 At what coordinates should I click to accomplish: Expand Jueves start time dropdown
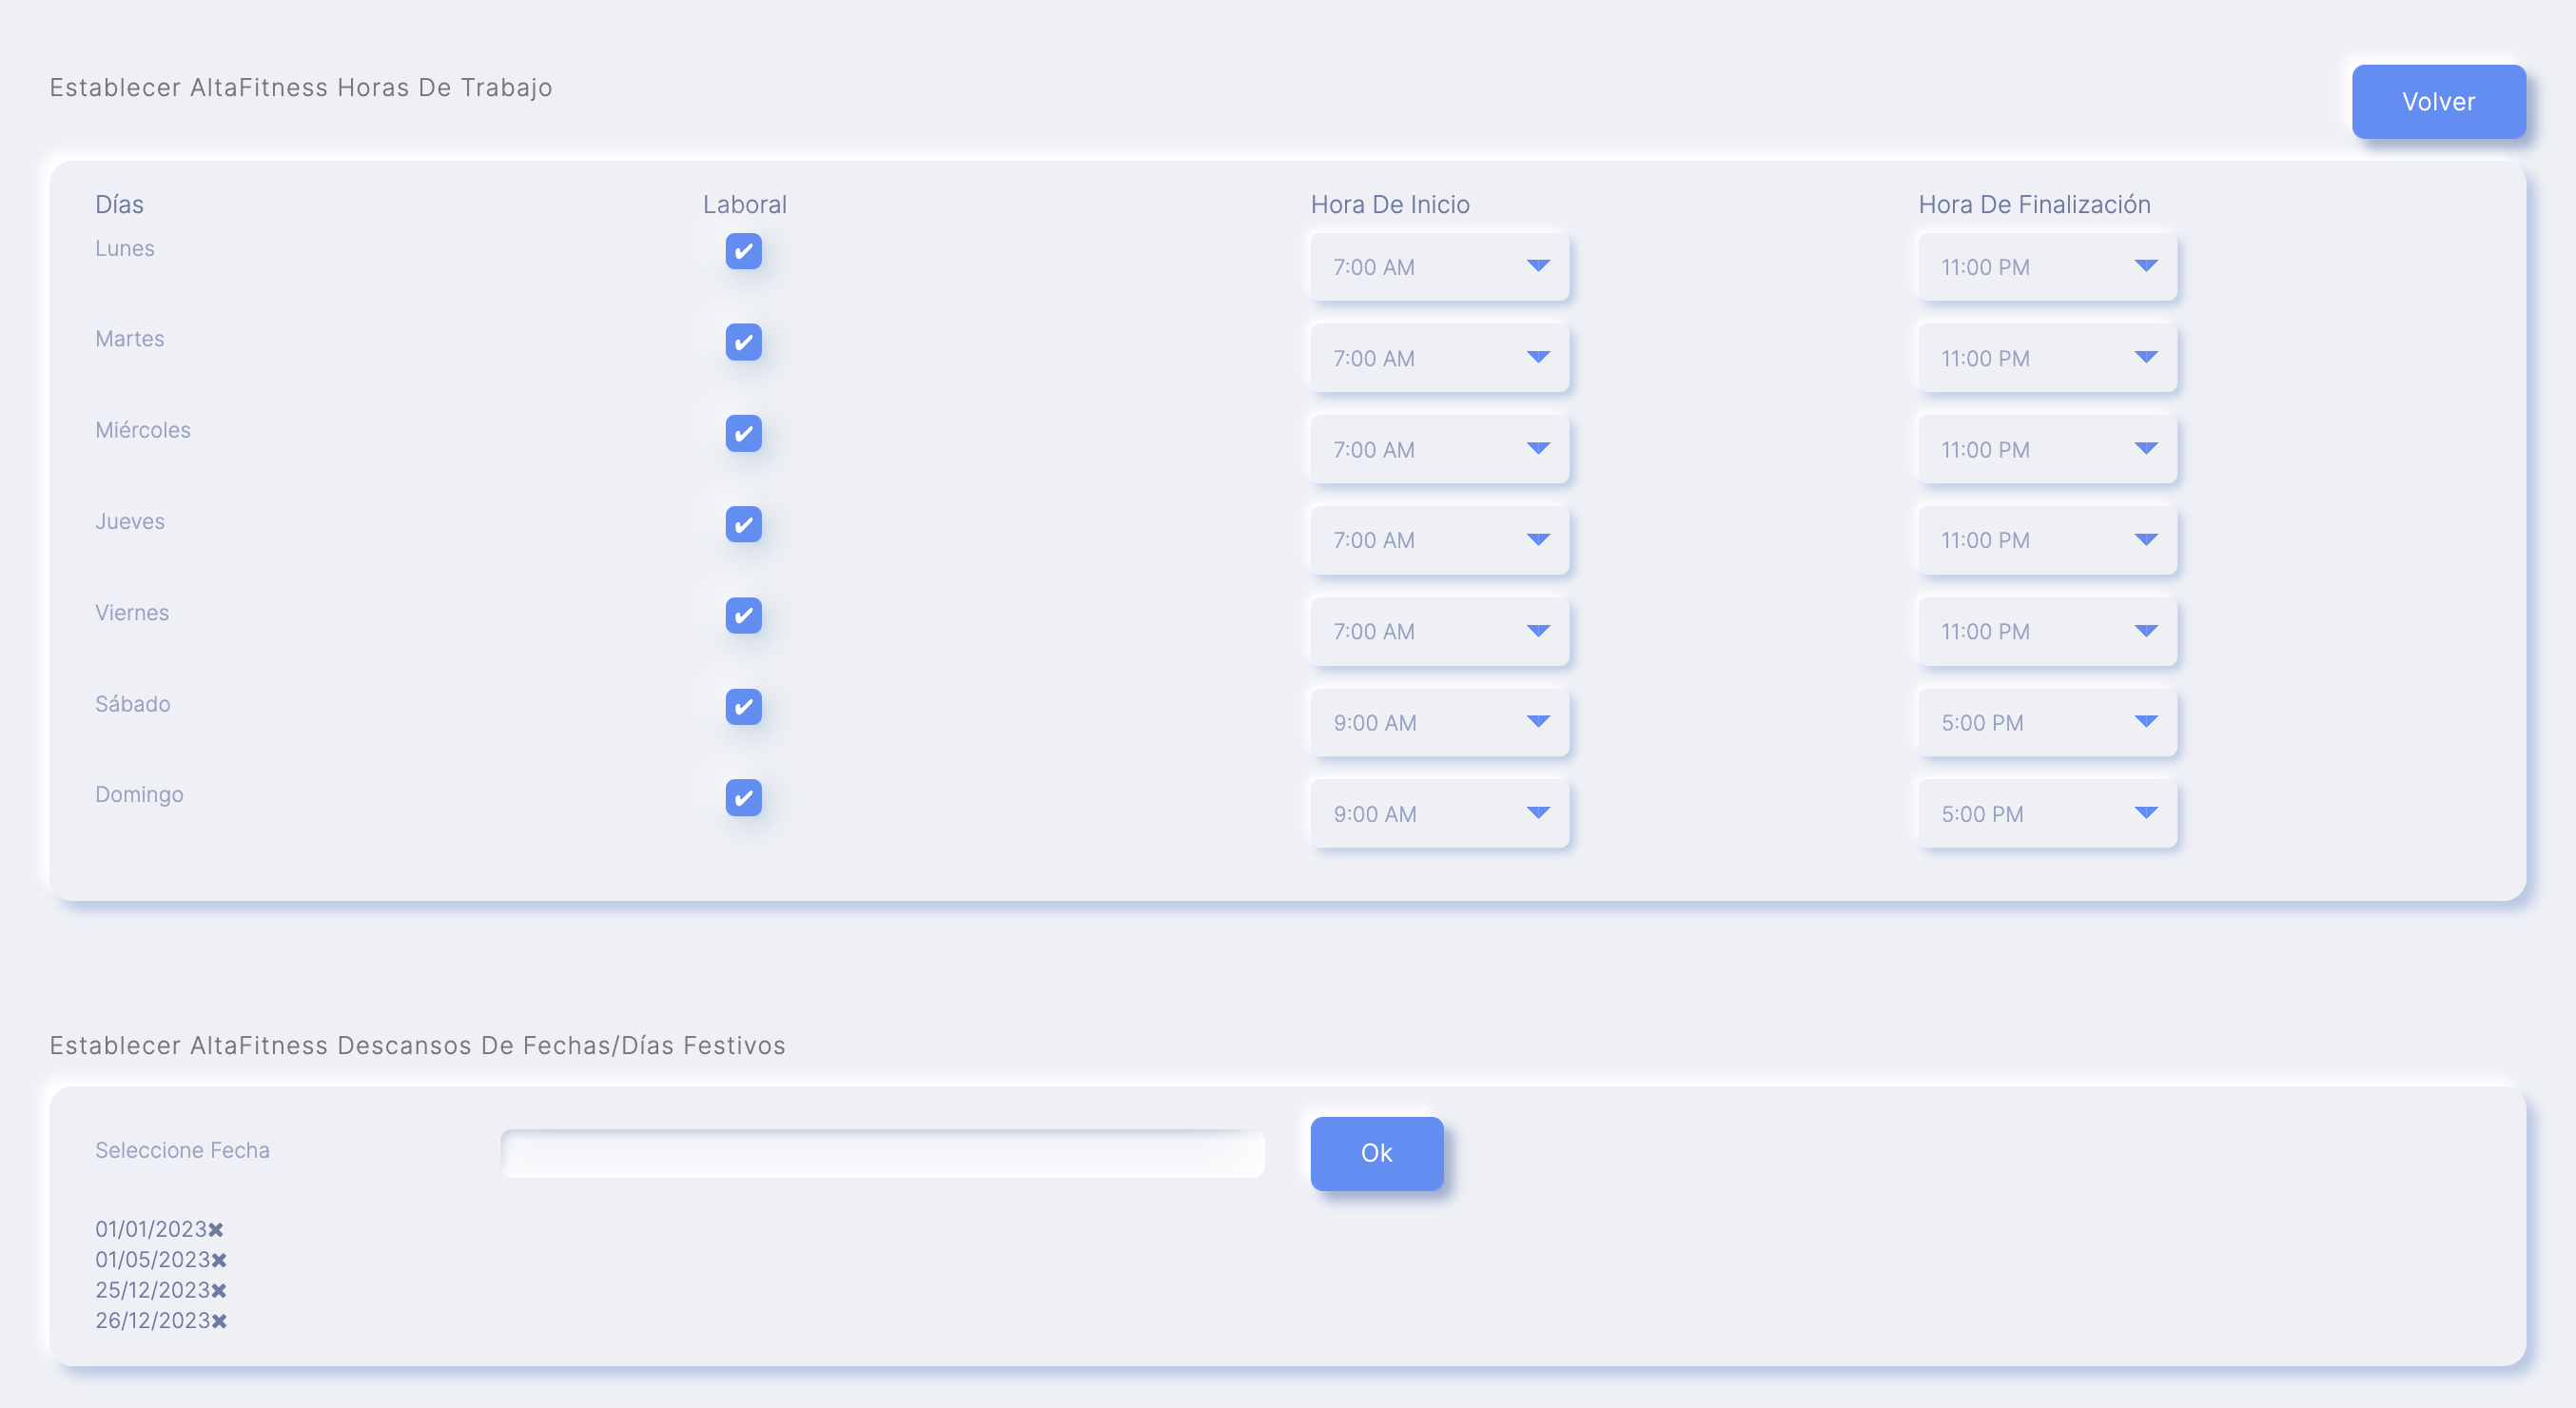click(x=1439, y=540)
